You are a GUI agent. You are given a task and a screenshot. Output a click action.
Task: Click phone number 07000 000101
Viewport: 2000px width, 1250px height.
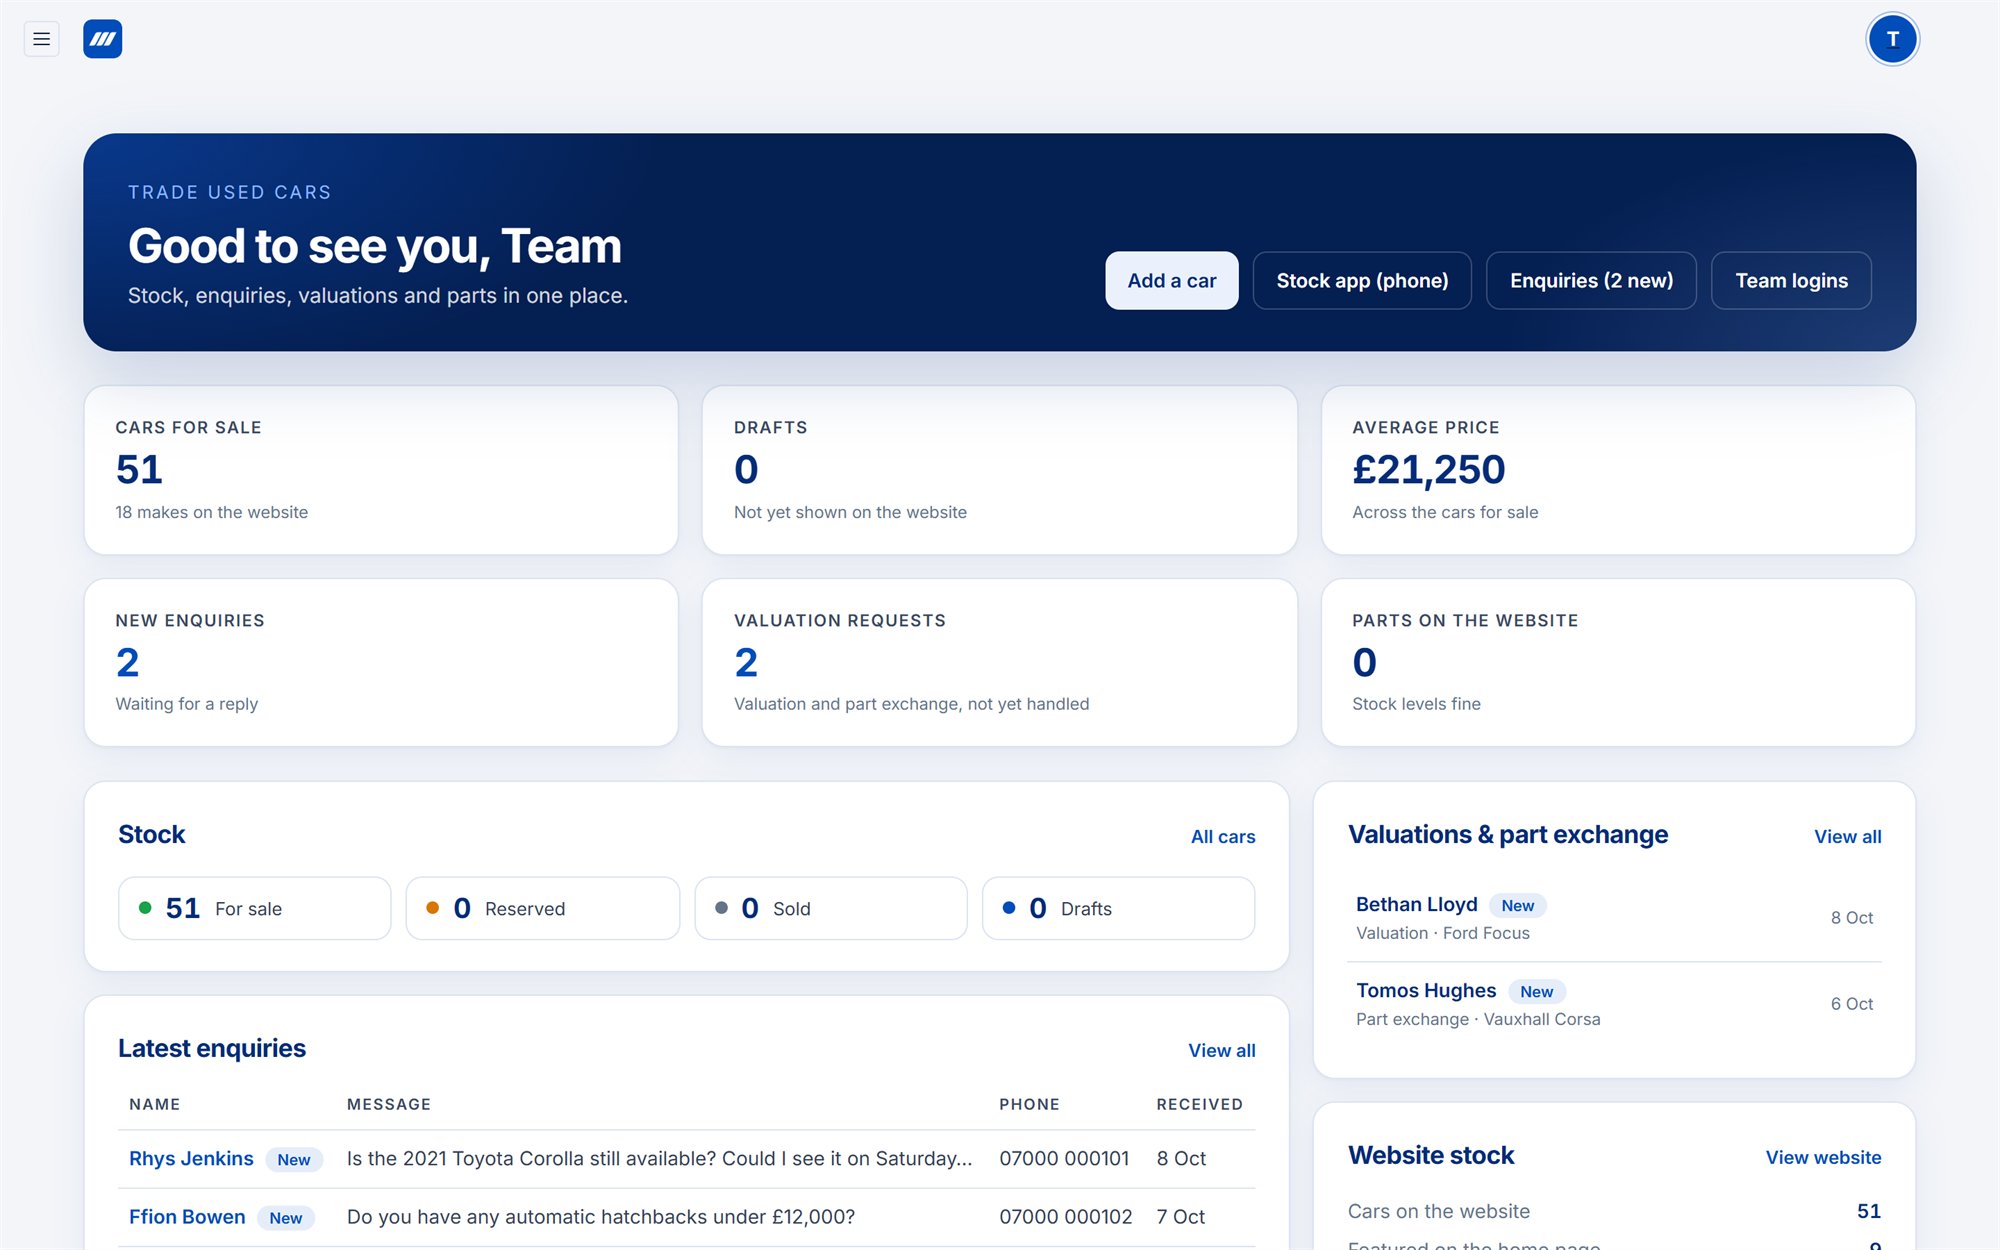click(1064, 1159)
